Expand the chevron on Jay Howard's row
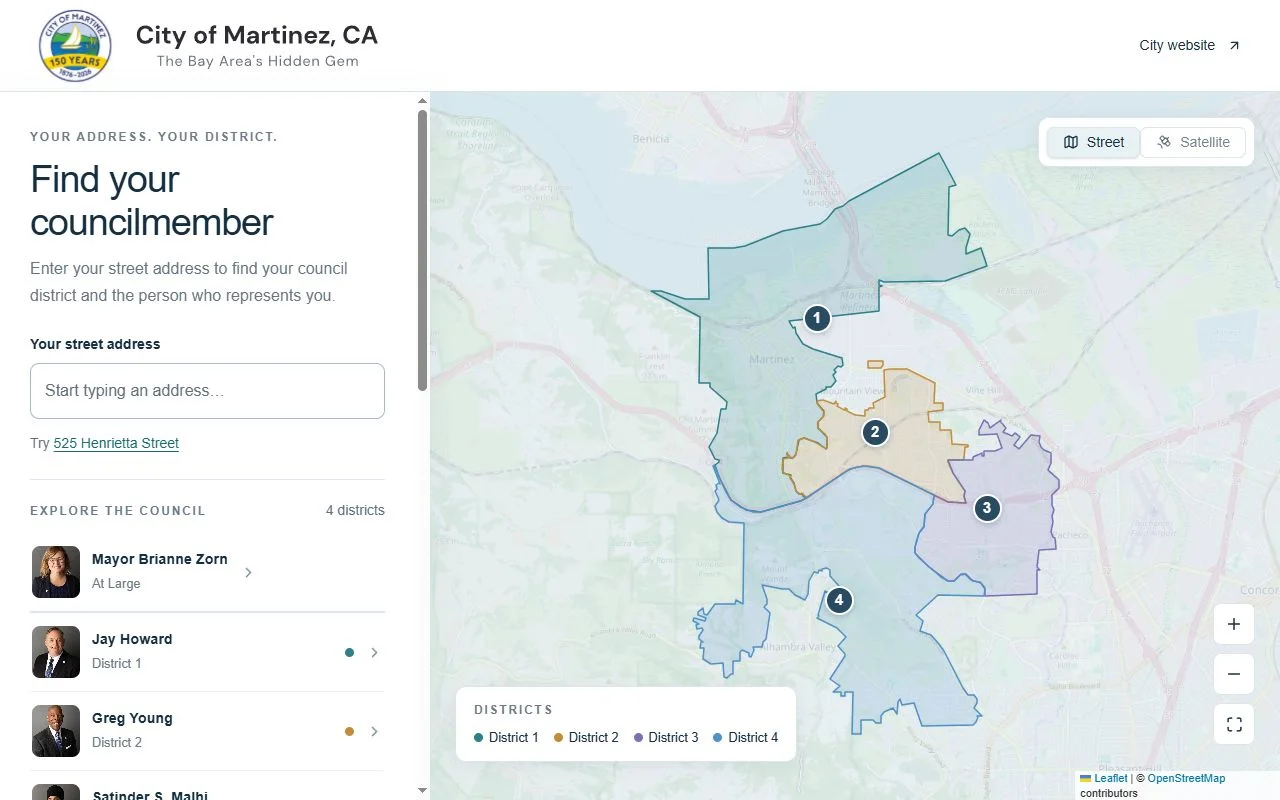 click(374, 652)
